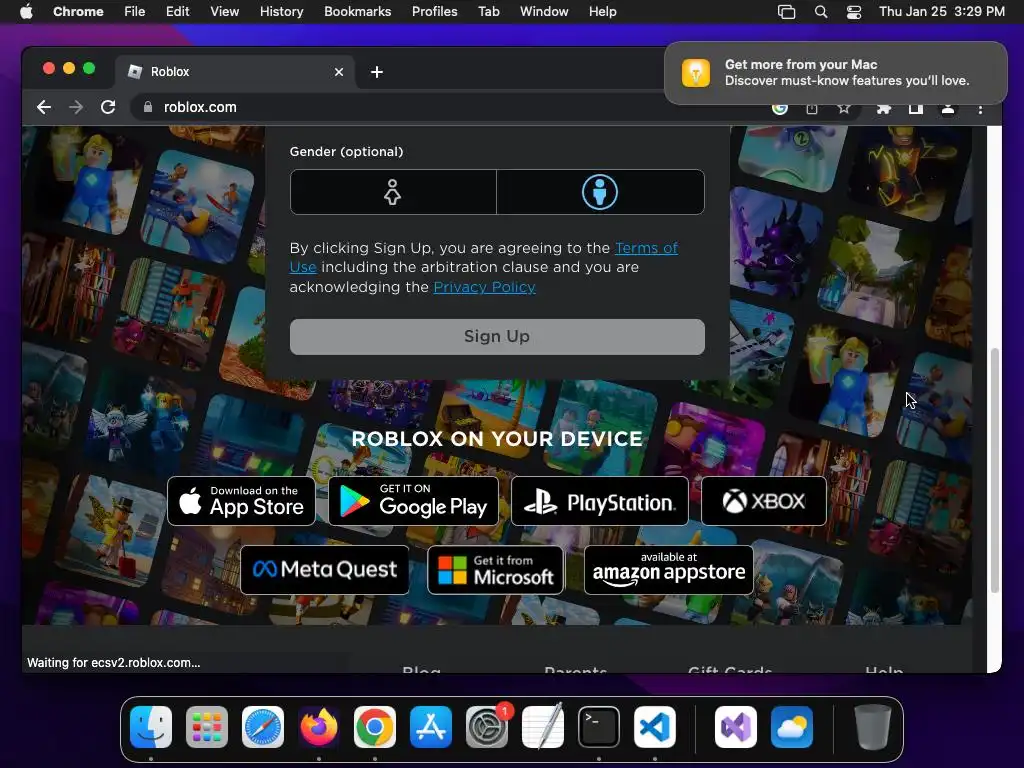Viewport: 1024px width, 768px height.
Task: Click the Sign Up button
Action: tap(497, 336)
